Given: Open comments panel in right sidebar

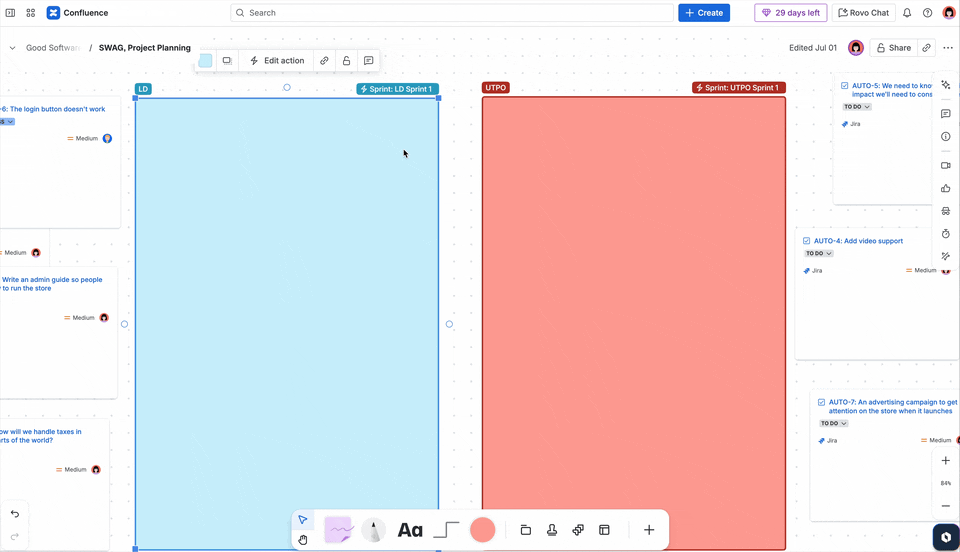Looking at the screenshot, I should point(946,114).
